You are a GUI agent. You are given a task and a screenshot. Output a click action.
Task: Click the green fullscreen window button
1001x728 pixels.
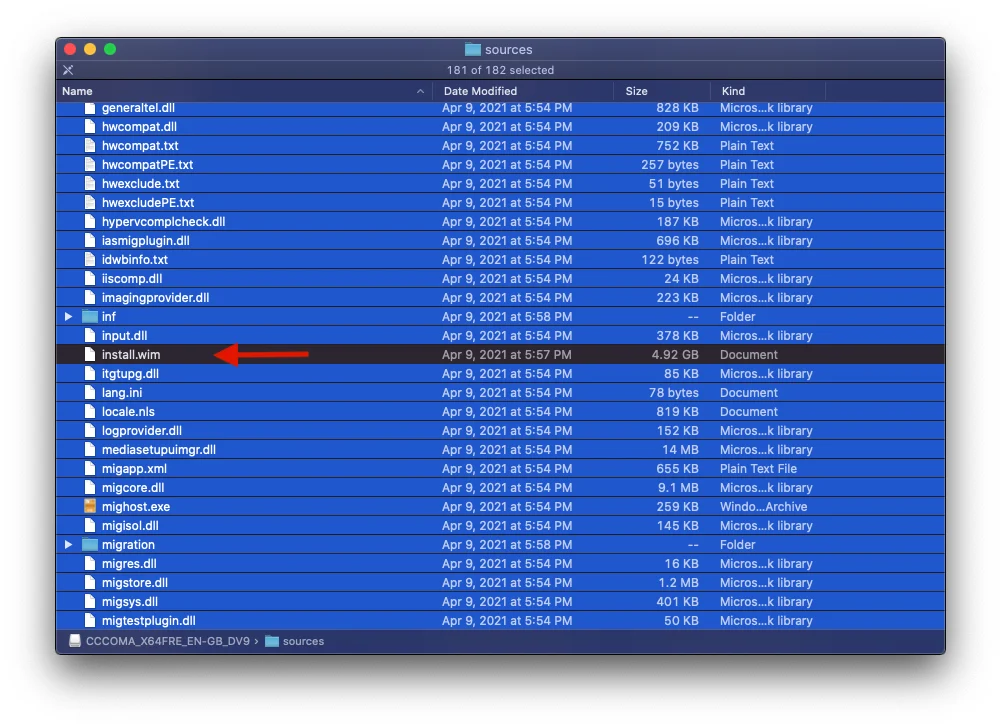(110, 49)
